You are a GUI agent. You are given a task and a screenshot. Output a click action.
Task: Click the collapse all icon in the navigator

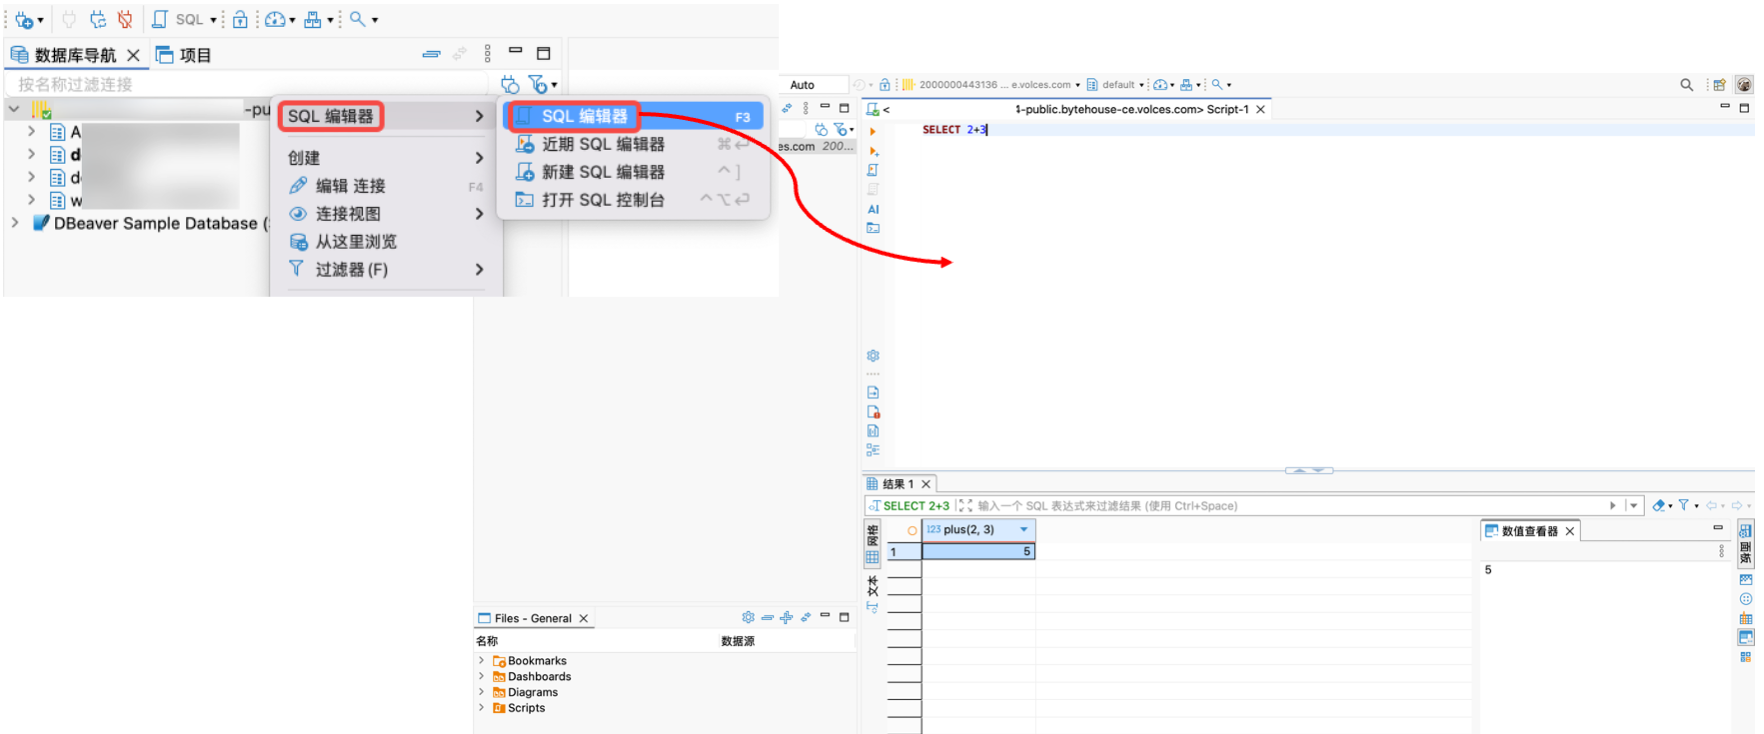[x=431, y=54]
